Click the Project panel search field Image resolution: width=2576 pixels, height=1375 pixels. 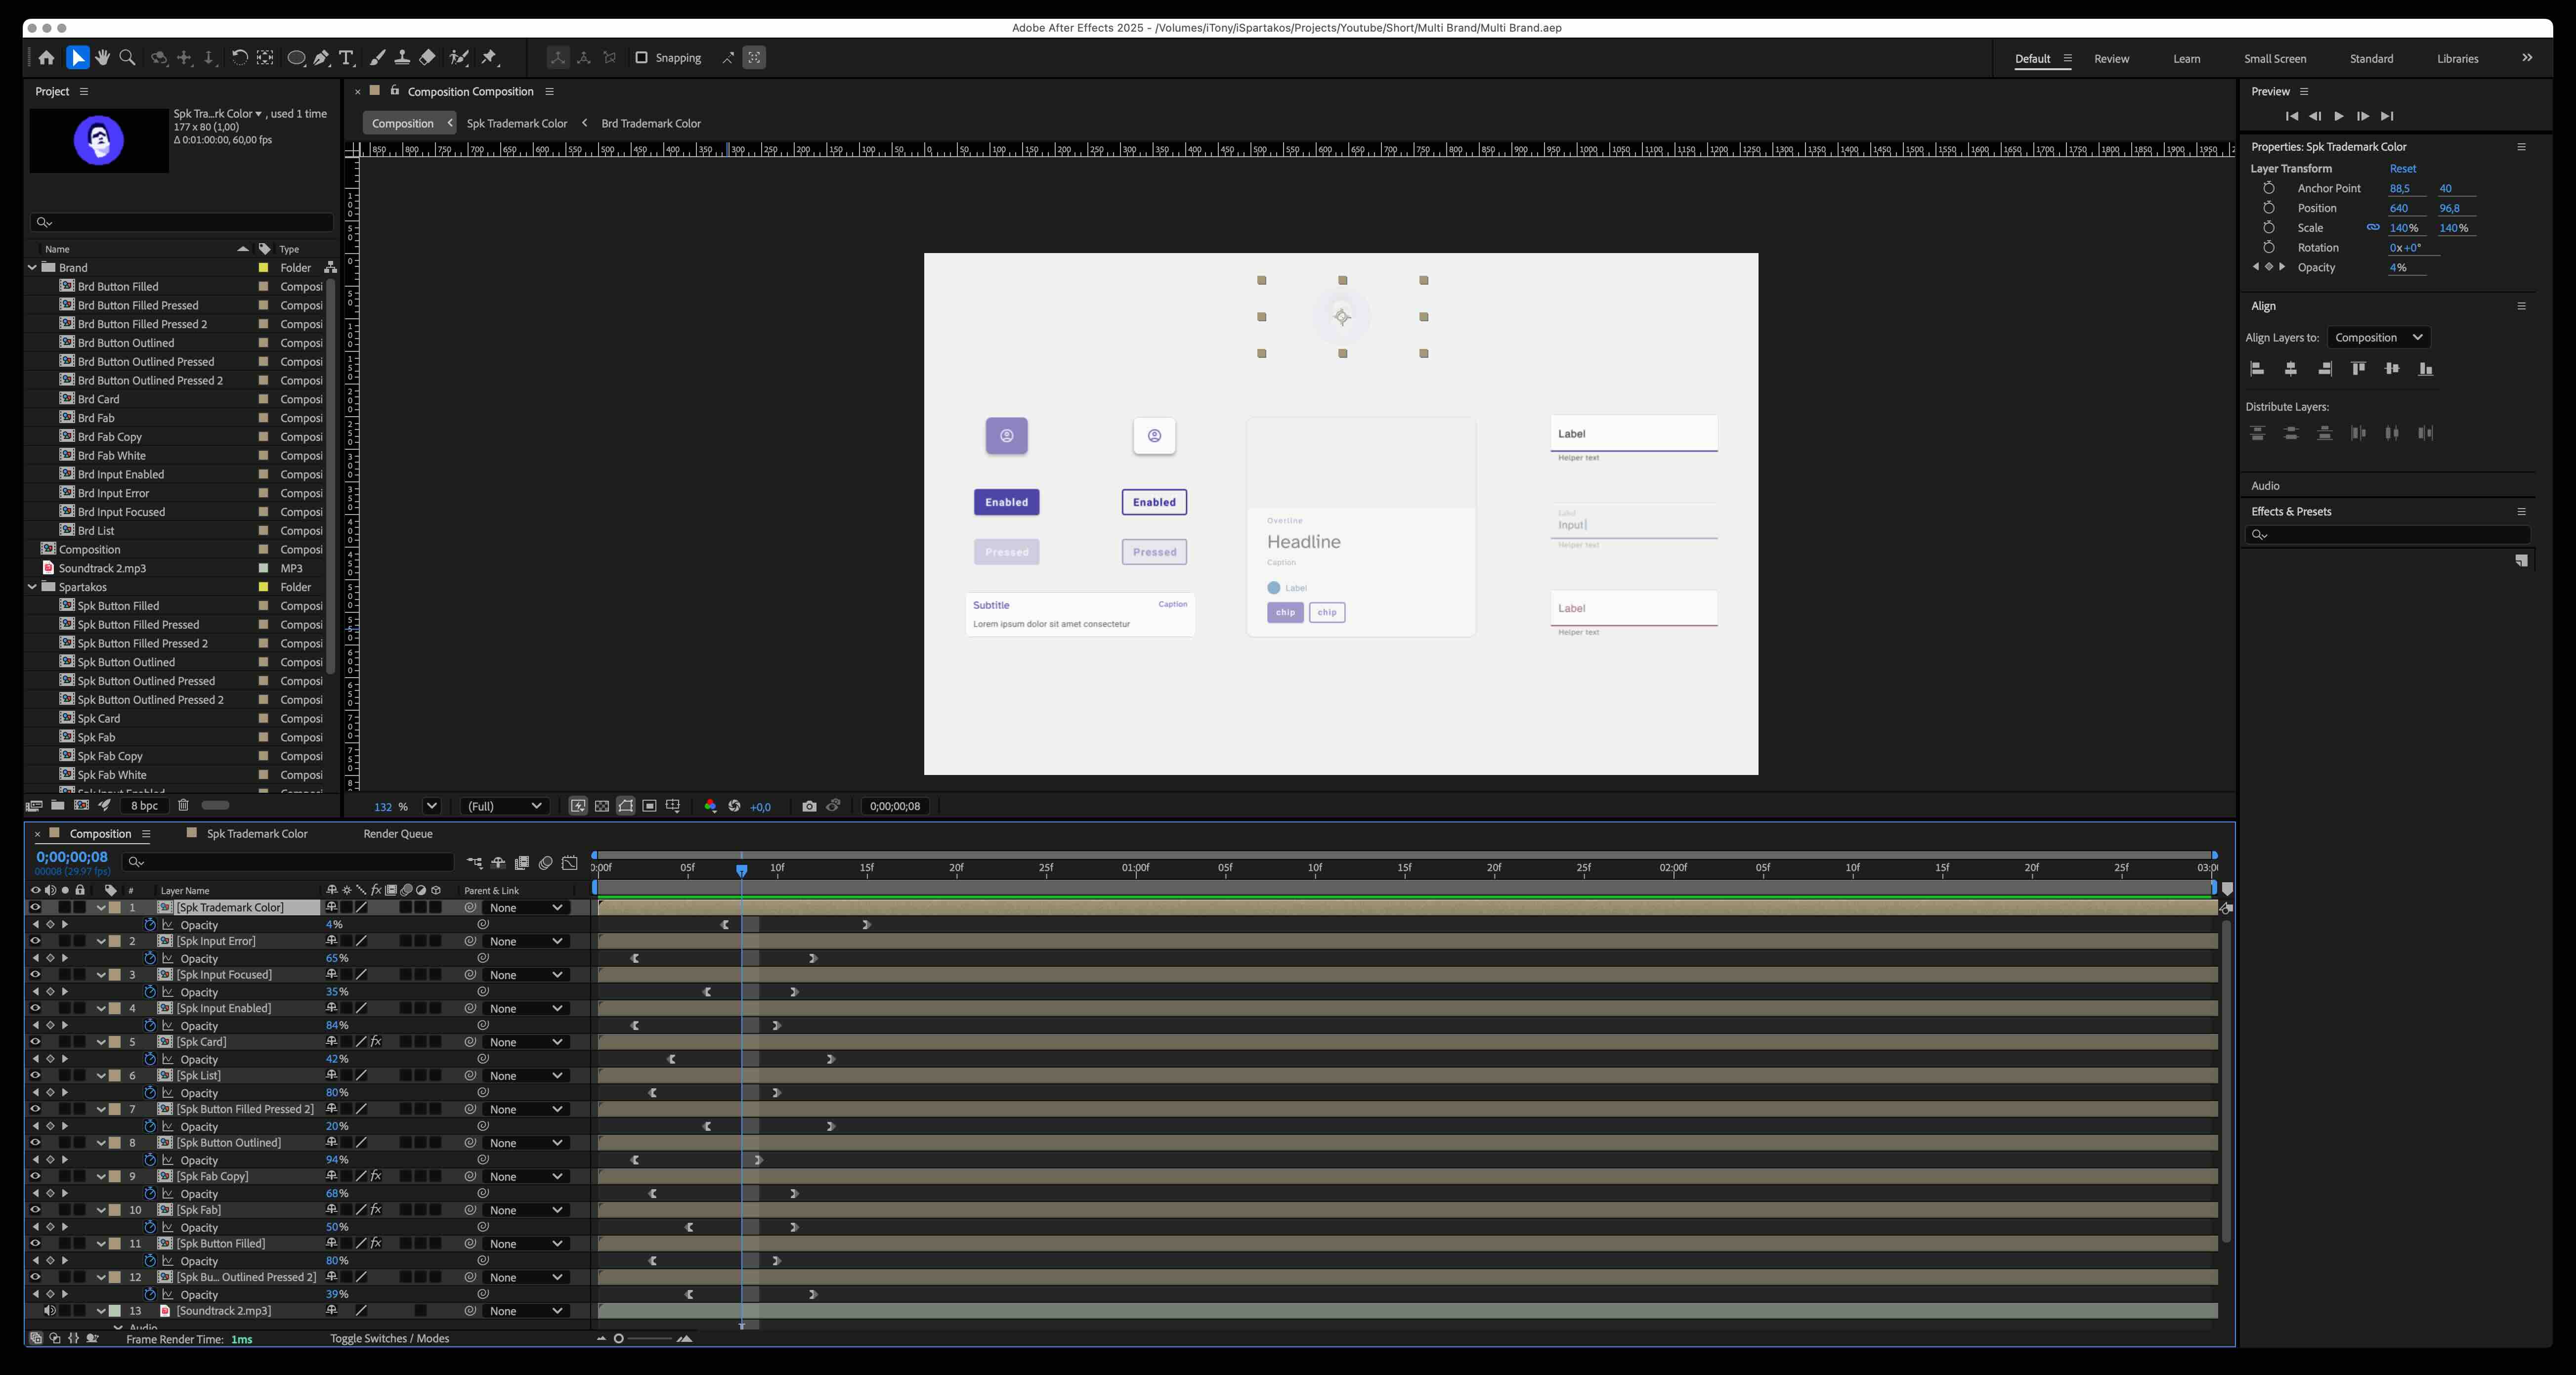click(182, 222)
